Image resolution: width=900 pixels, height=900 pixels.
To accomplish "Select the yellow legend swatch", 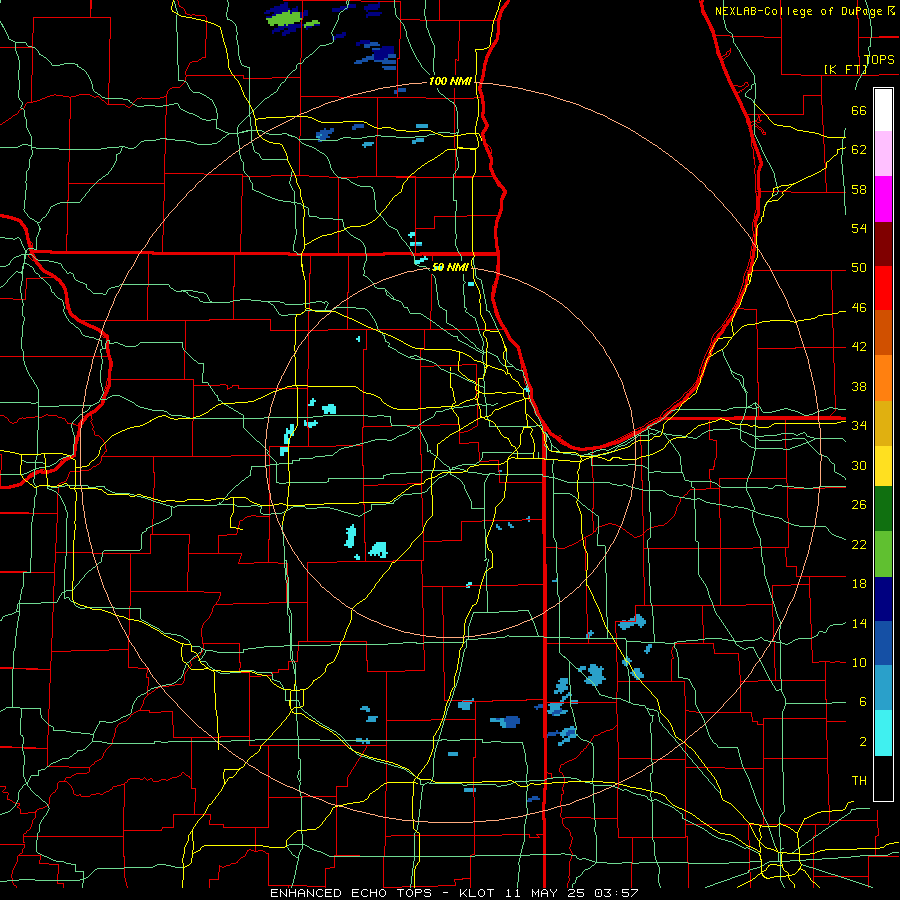I will (883, 466).
